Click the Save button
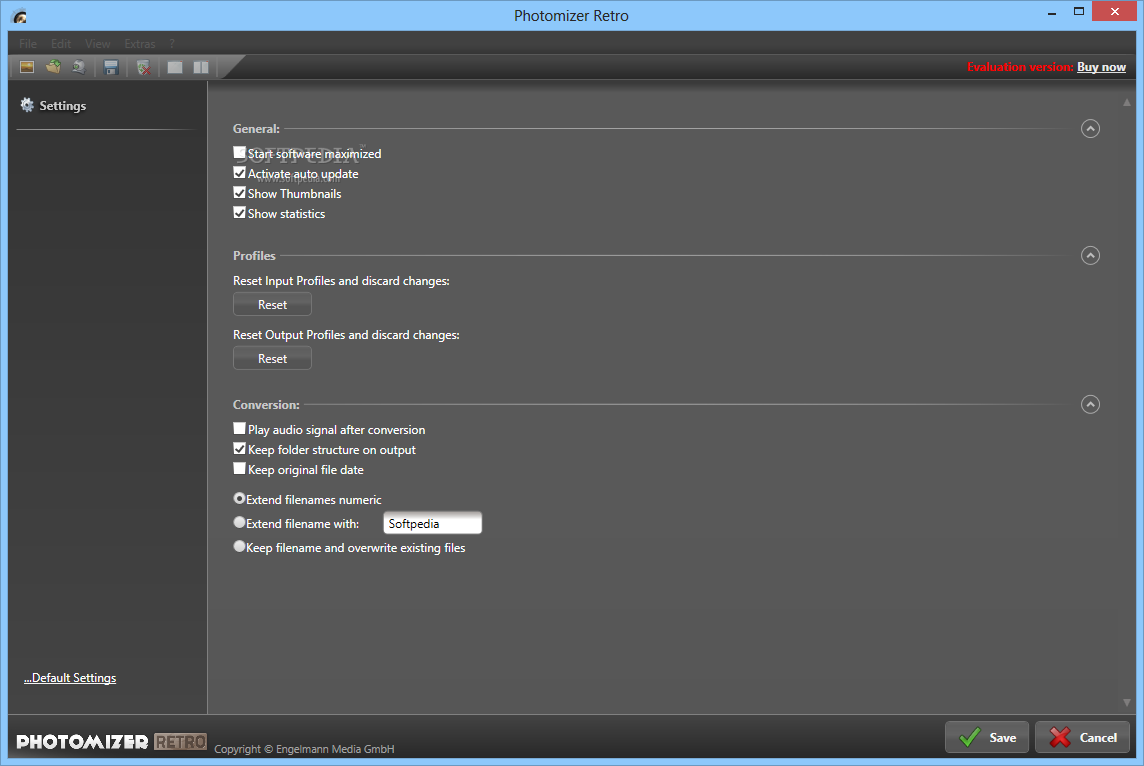This screenshot has height=766, width=1144. pyautogui.click(x=986, y=738)
